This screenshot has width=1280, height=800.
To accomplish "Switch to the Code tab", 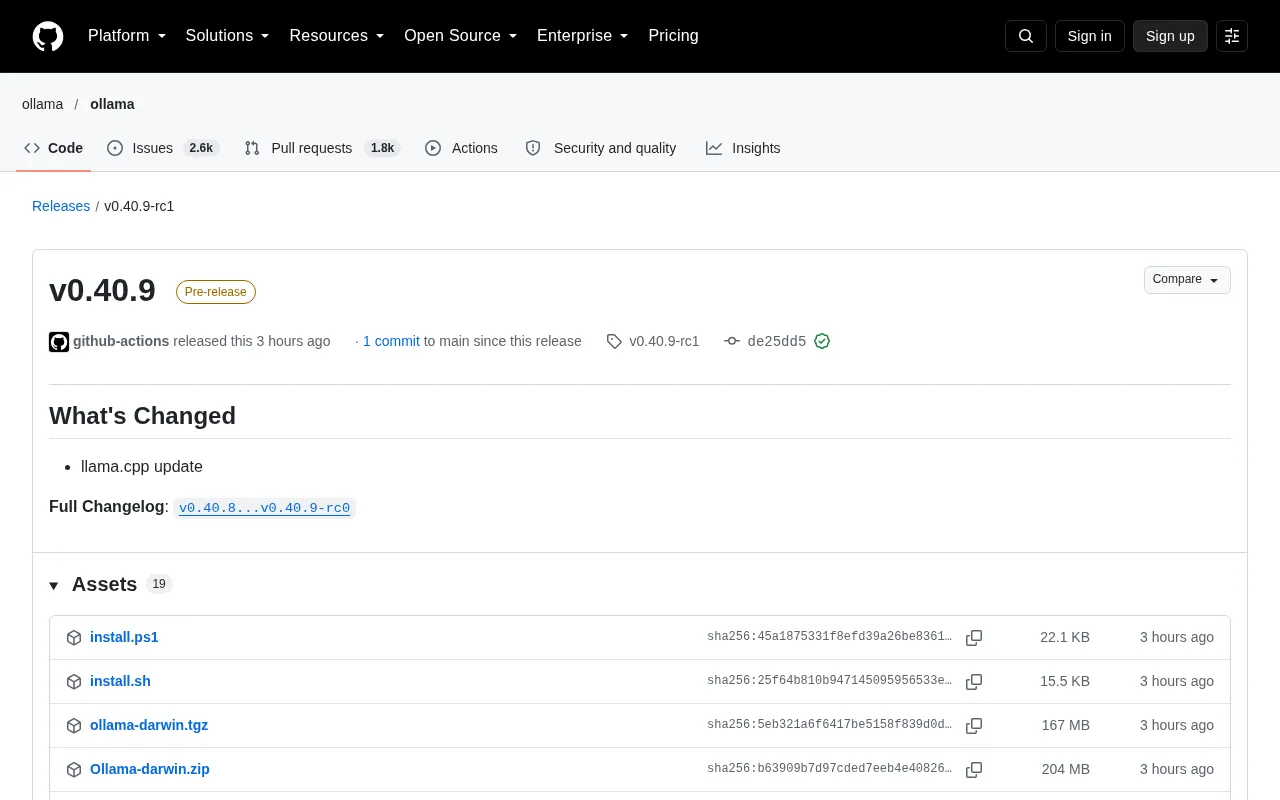I will coord(54,148).
